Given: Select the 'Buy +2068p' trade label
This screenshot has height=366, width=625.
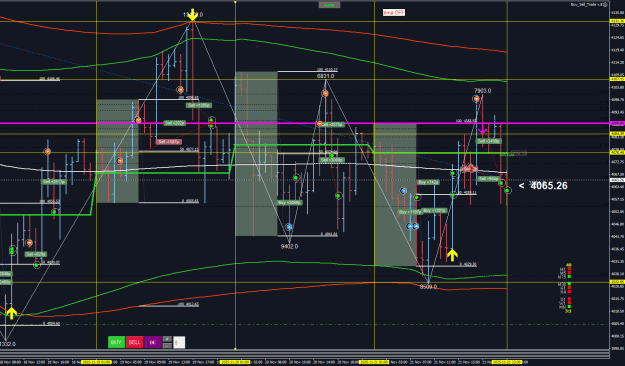Looking at the screenshot, I should 290,203.
